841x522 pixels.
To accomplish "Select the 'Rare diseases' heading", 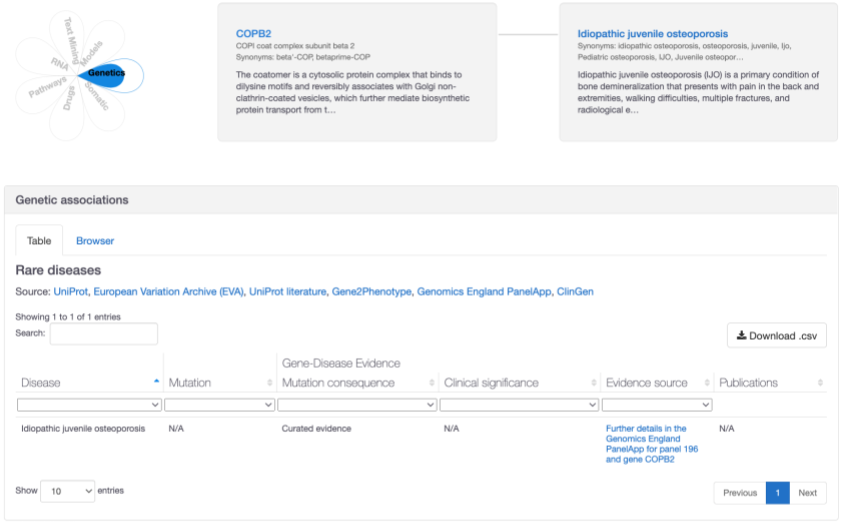I will (x=58, y=270).
